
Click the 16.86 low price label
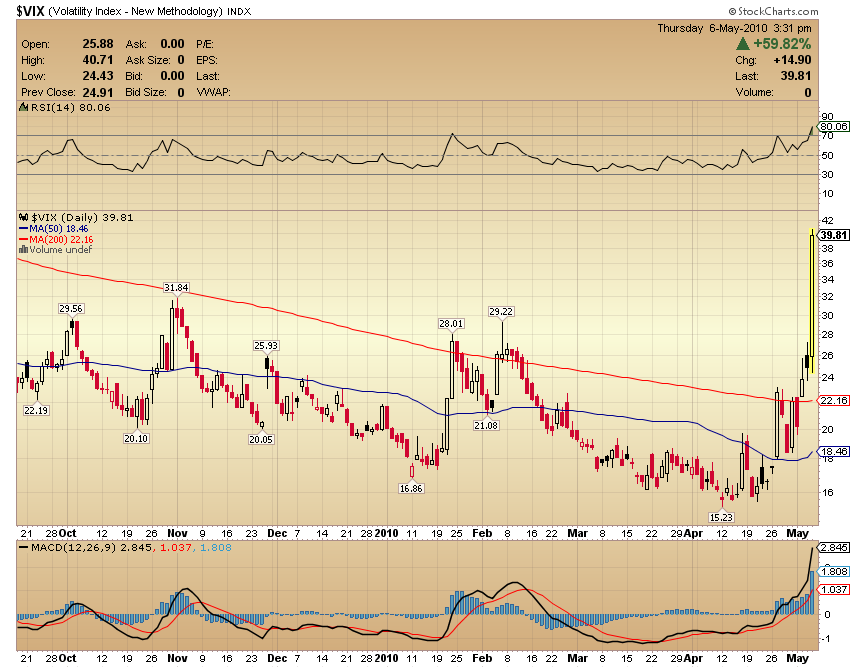click(x=411, y=488)
